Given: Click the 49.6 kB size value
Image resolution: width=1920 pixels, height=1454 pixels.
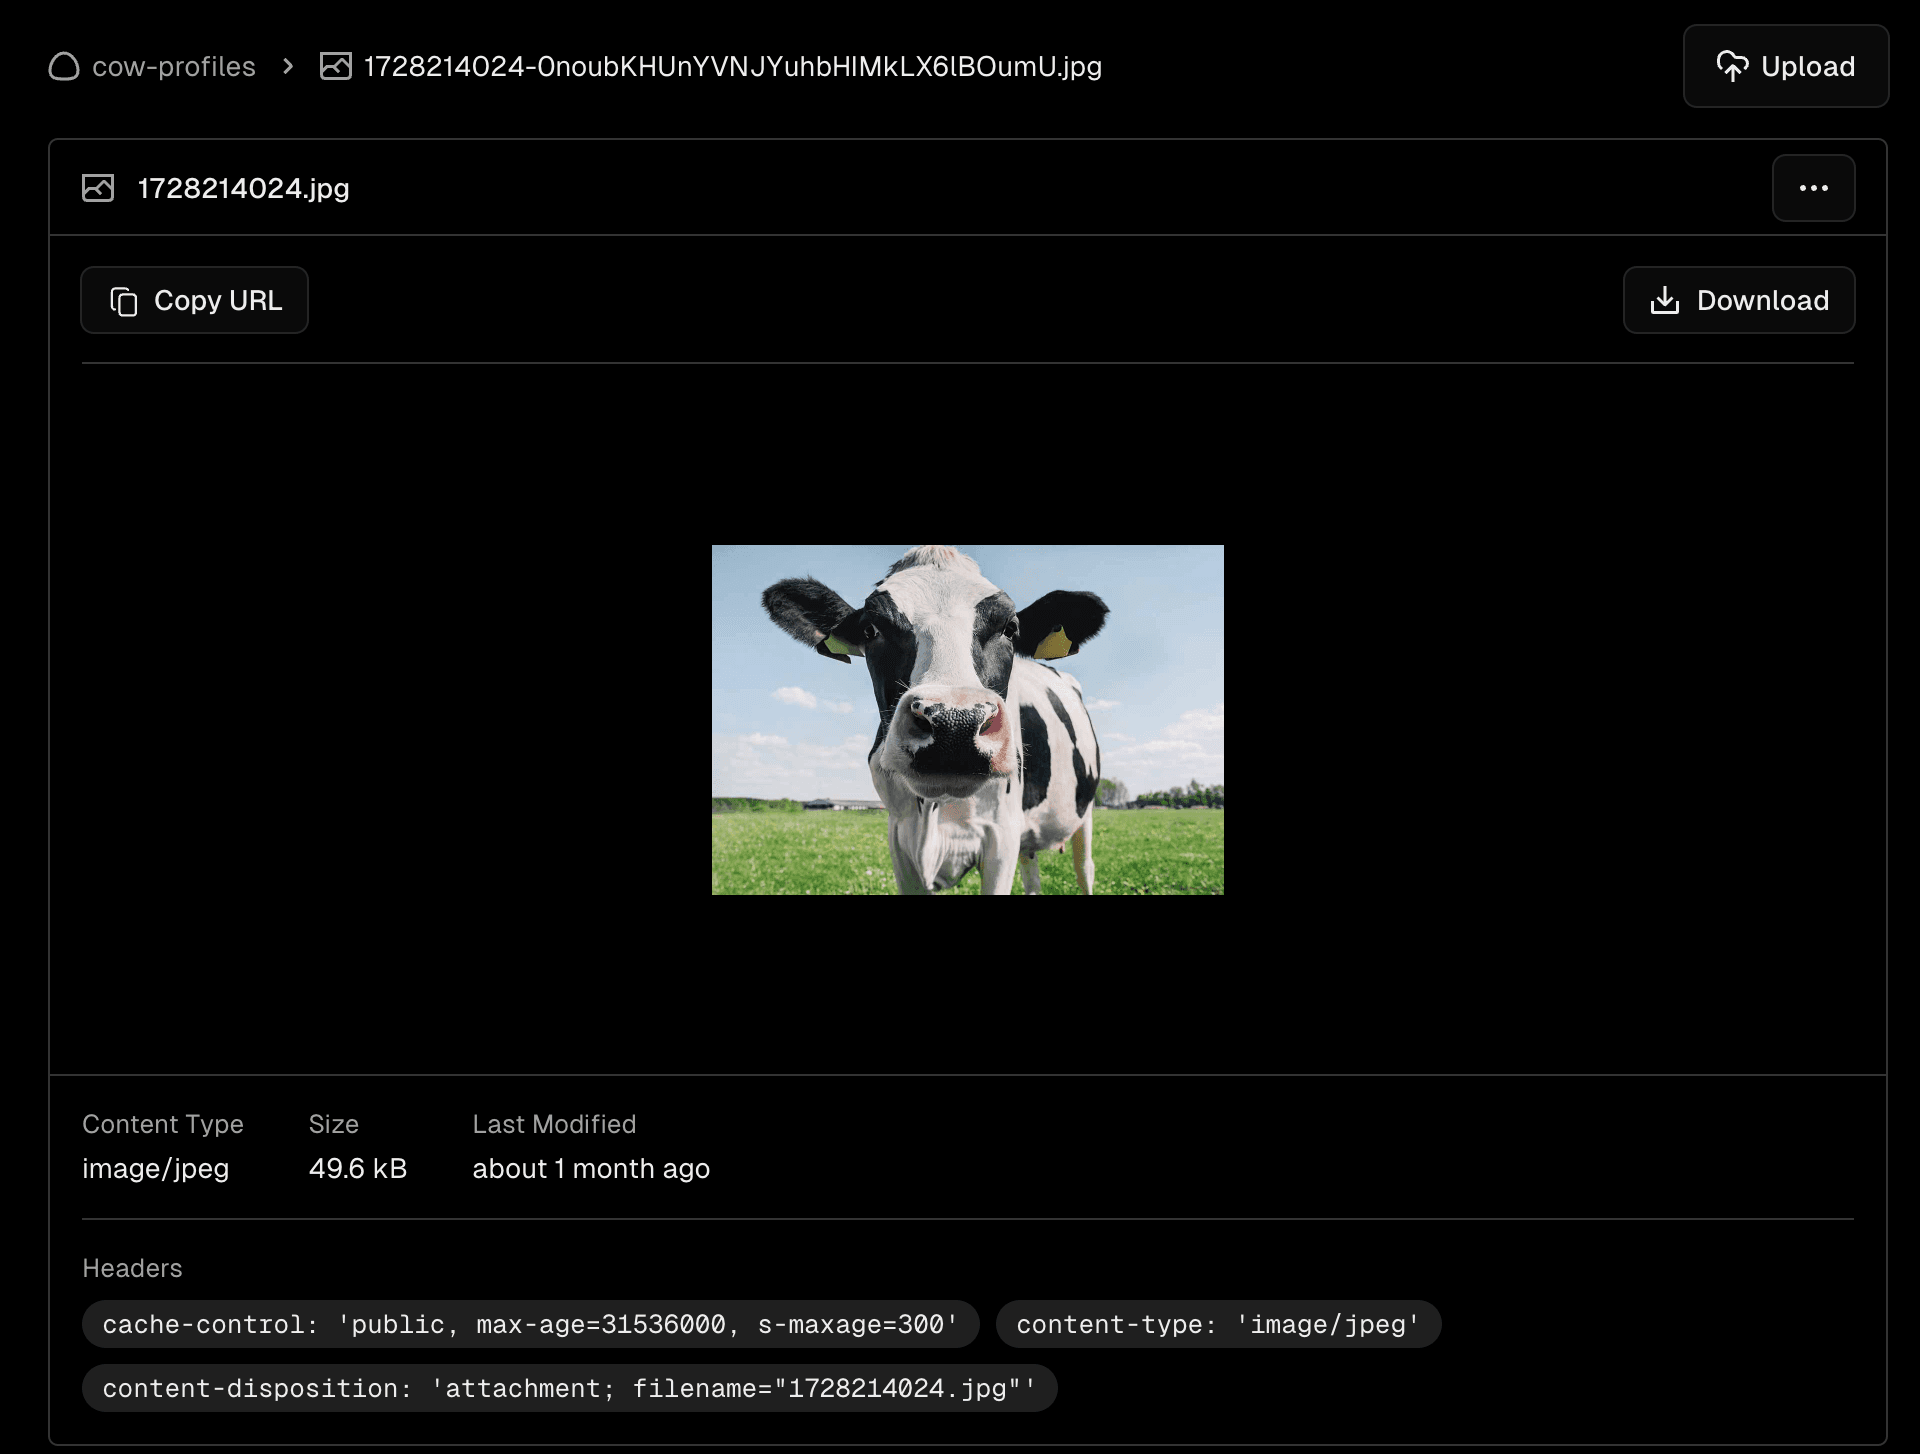Looking at the screenshot, I should point(358,1168).
